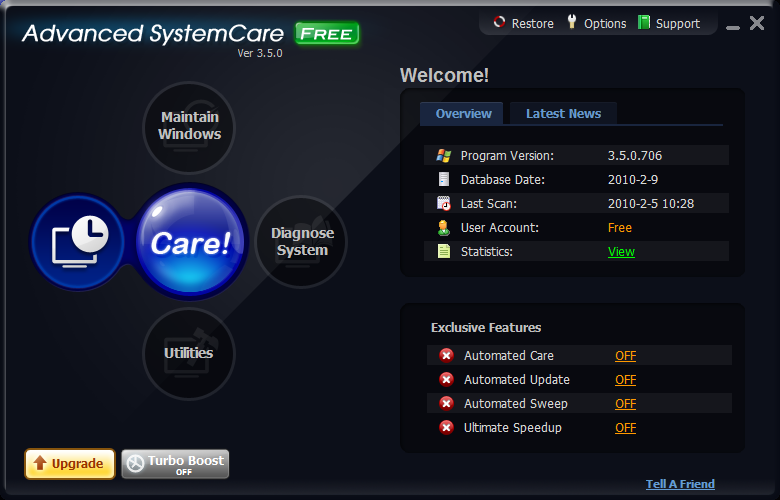Click the Automated Update label
The width and height of the screenshot is (780, 500).
point(517,380)
